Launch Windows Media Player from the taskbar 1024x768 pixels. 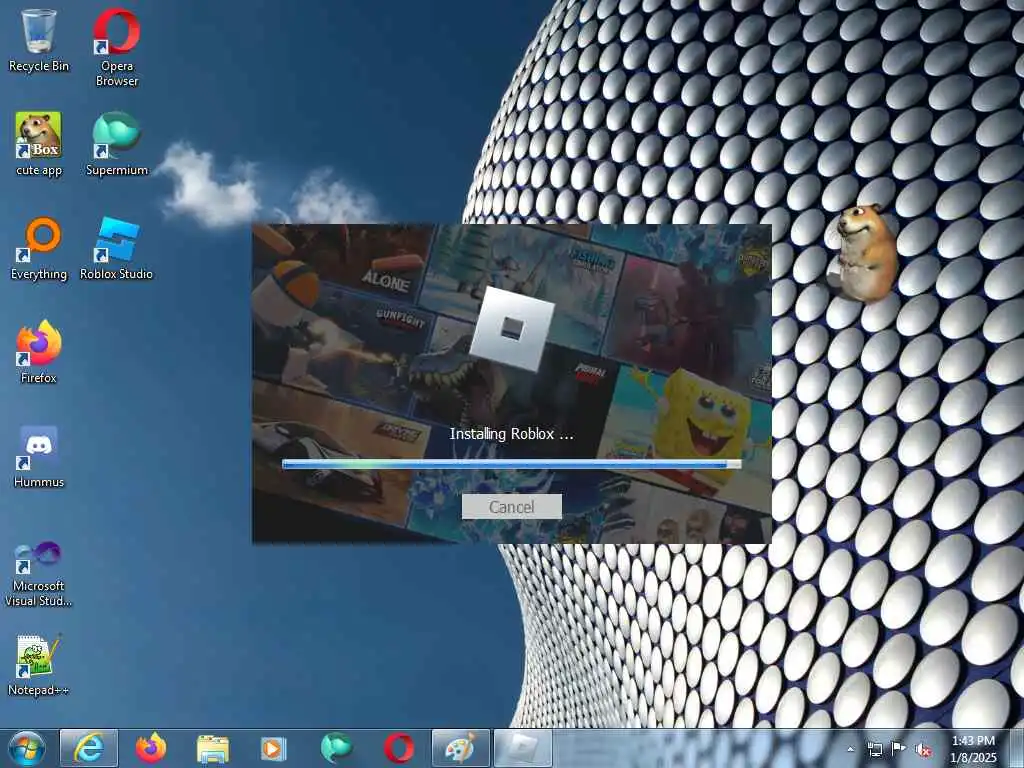[x=274, y=748]
